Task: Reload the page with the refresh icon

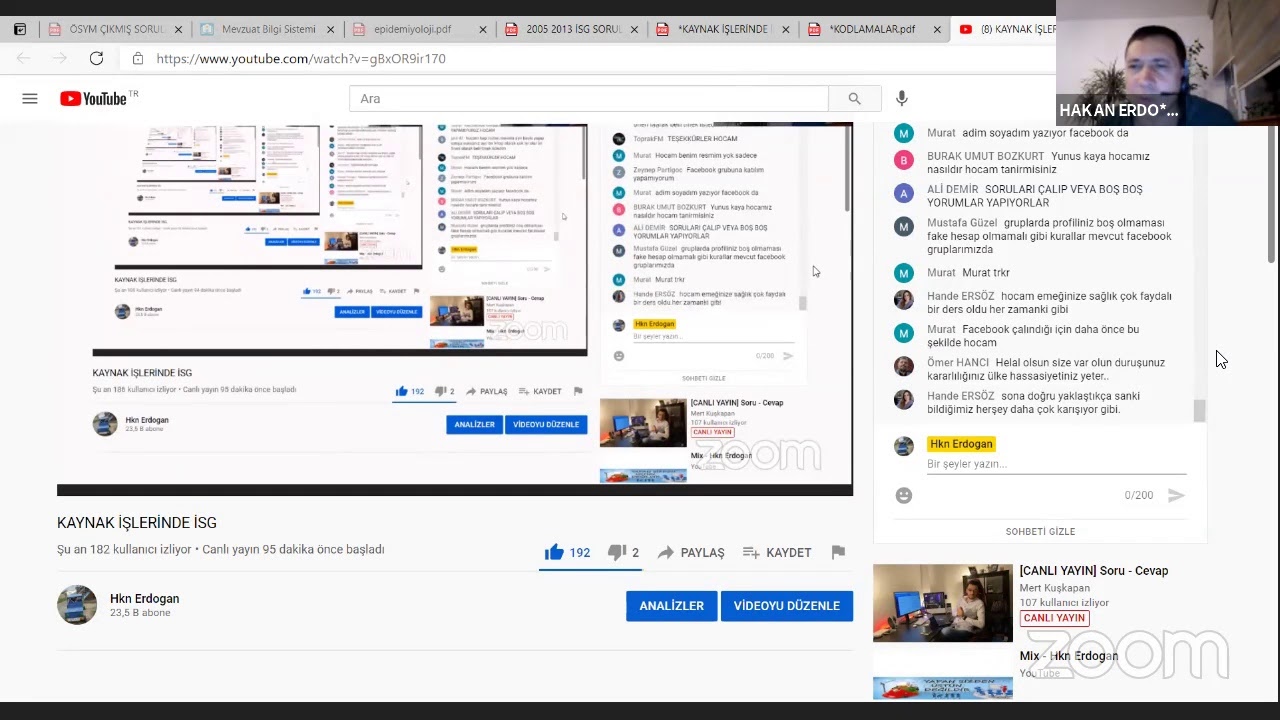Action: point(96,58)
